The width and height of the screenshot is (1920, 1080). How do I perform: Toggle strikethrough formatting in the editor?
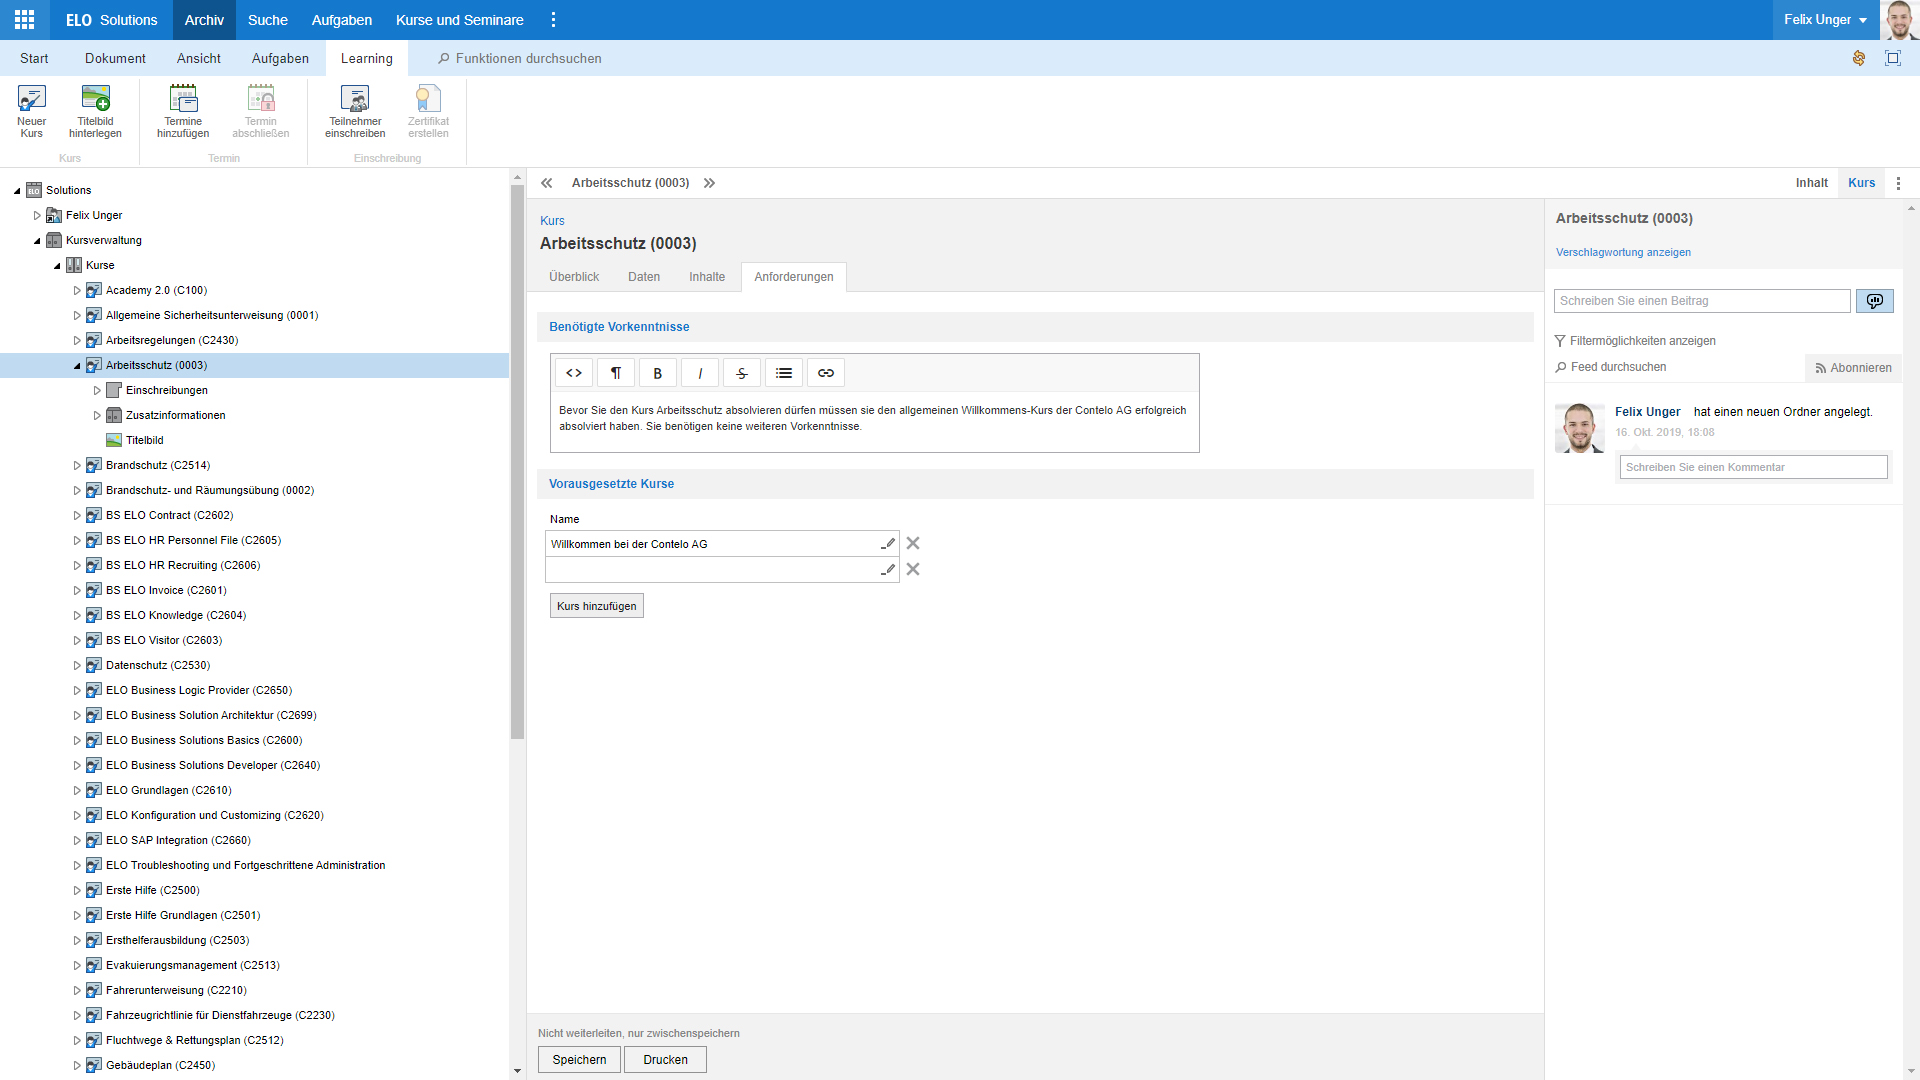tap(741, 373)
